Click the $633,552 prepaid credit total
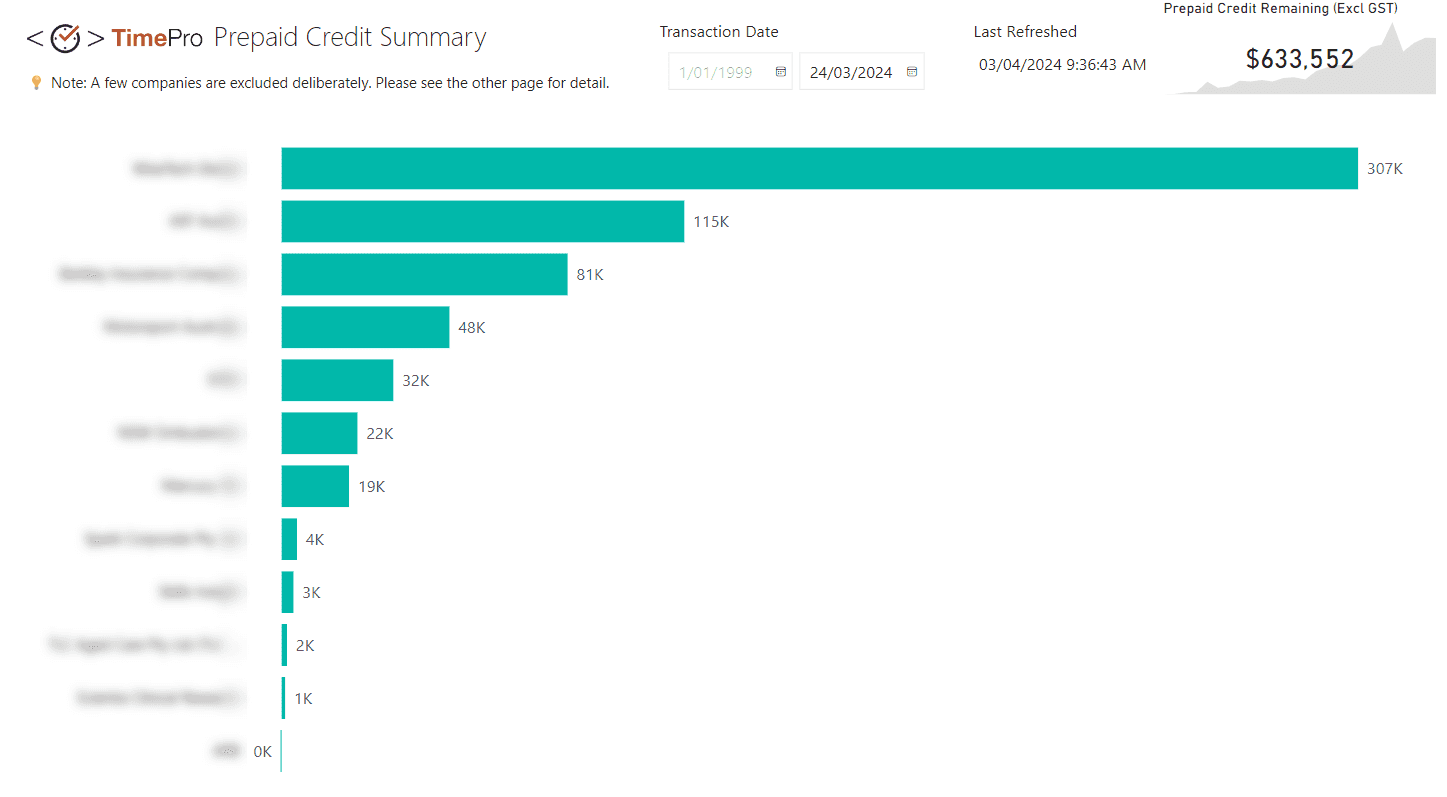The width and height of the screenshot is (1447, 797). point(1299,60)
